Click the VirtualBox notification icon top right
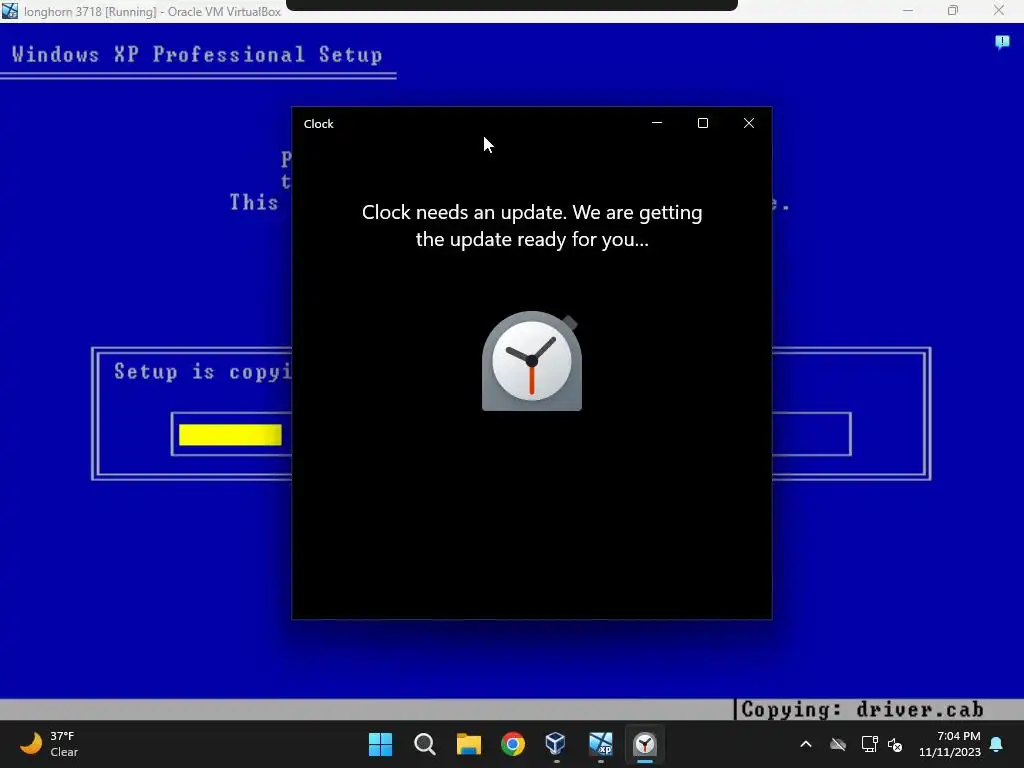This screenshot has height=768, width=1024. (1002, 42)
